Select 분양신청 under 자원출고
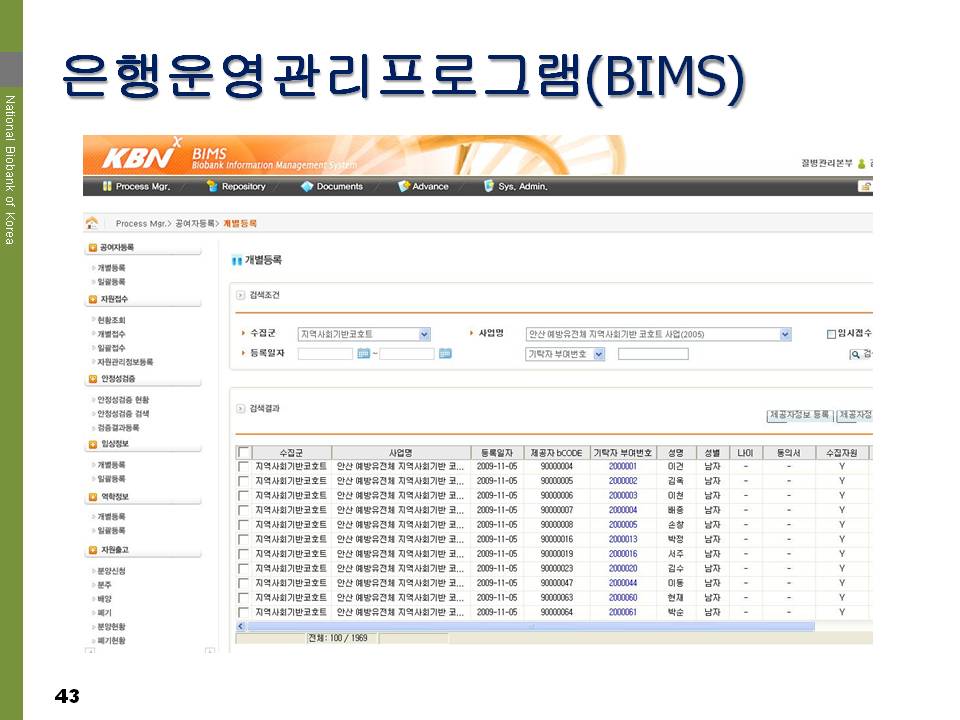The height and width of the screenshot is (720, 960). click(x=111, y=571)
